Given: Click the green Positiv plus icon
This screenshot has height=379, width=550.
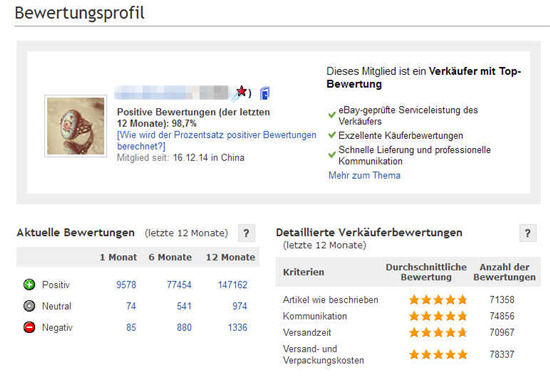Looking at the screenshot, I should [x=29, y=284].
